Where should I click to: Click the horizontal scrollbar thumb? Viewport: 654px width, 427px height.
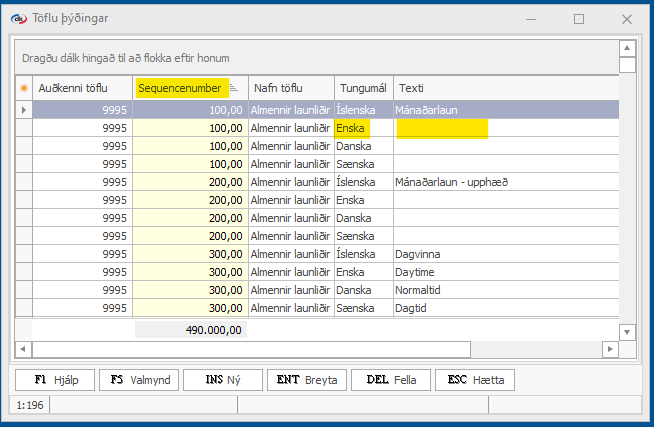(x=252, y=349)
